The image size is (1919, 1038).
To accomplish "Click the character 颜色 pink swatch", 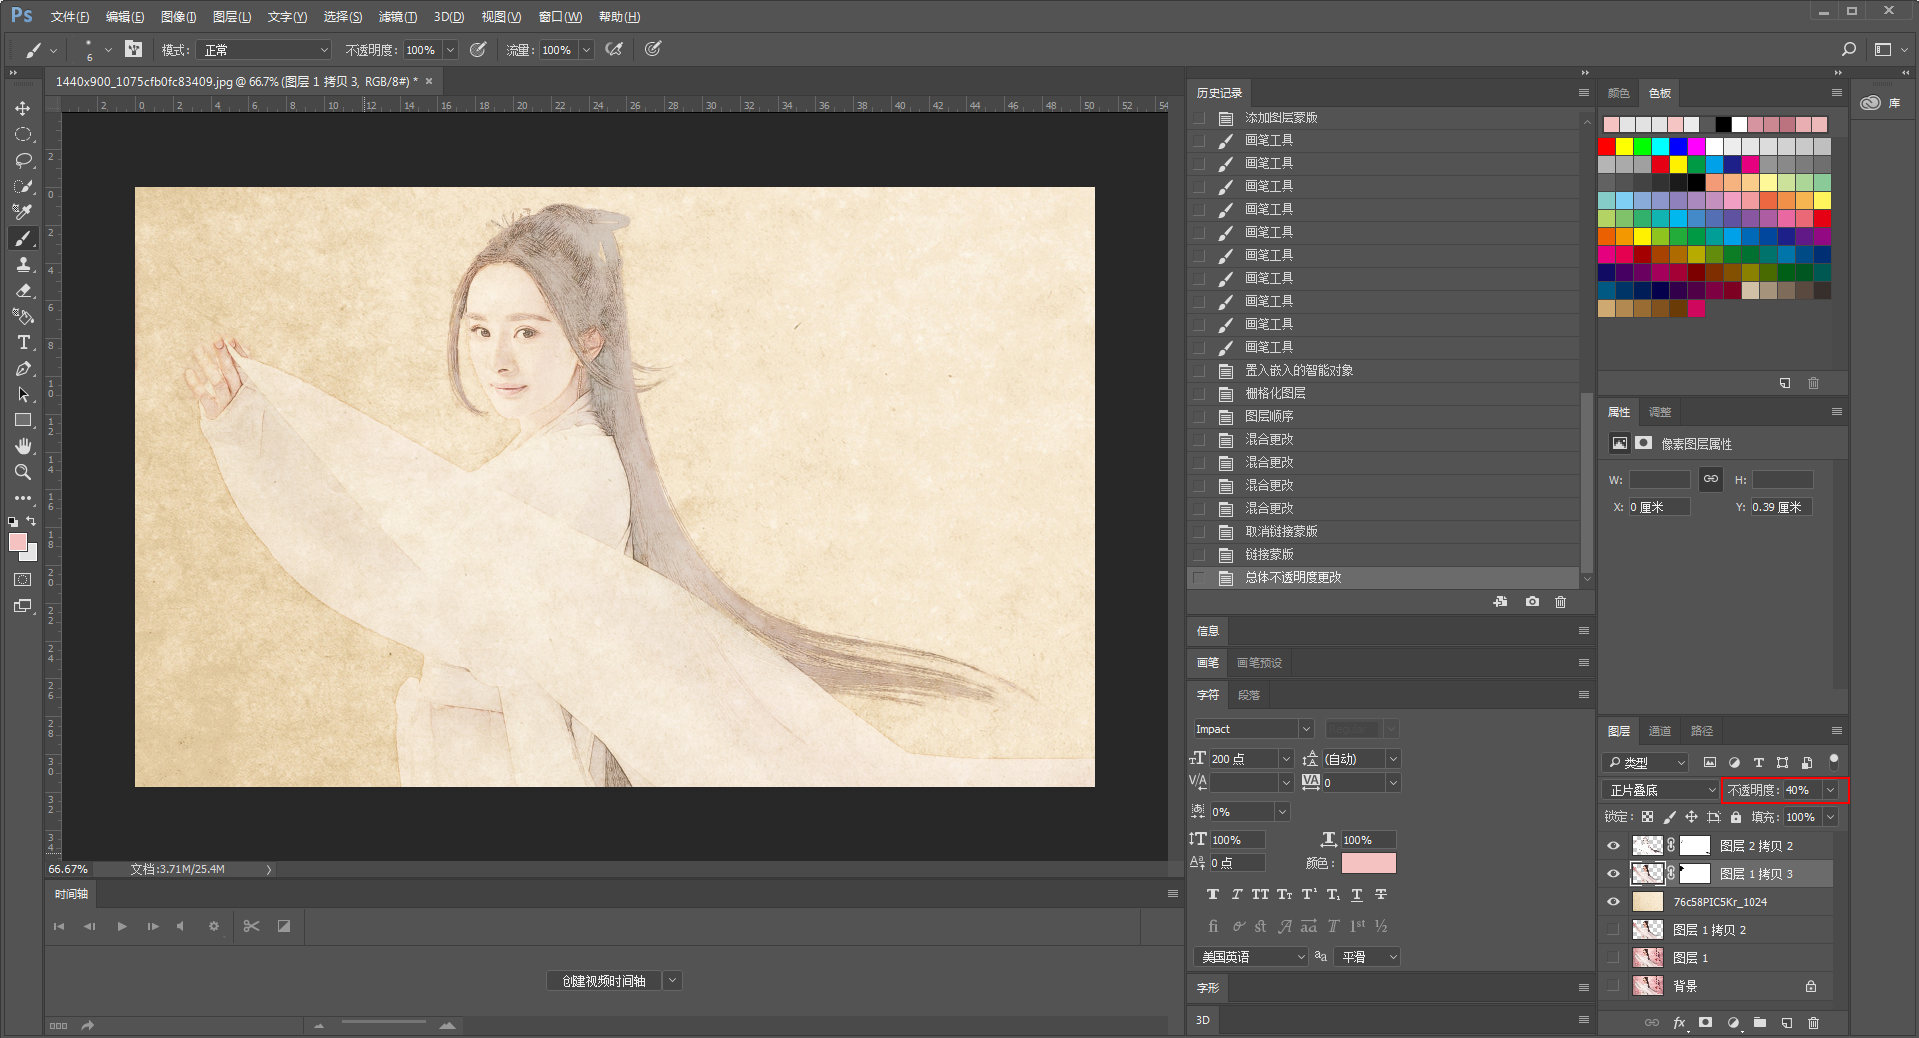I will 1368,863.
